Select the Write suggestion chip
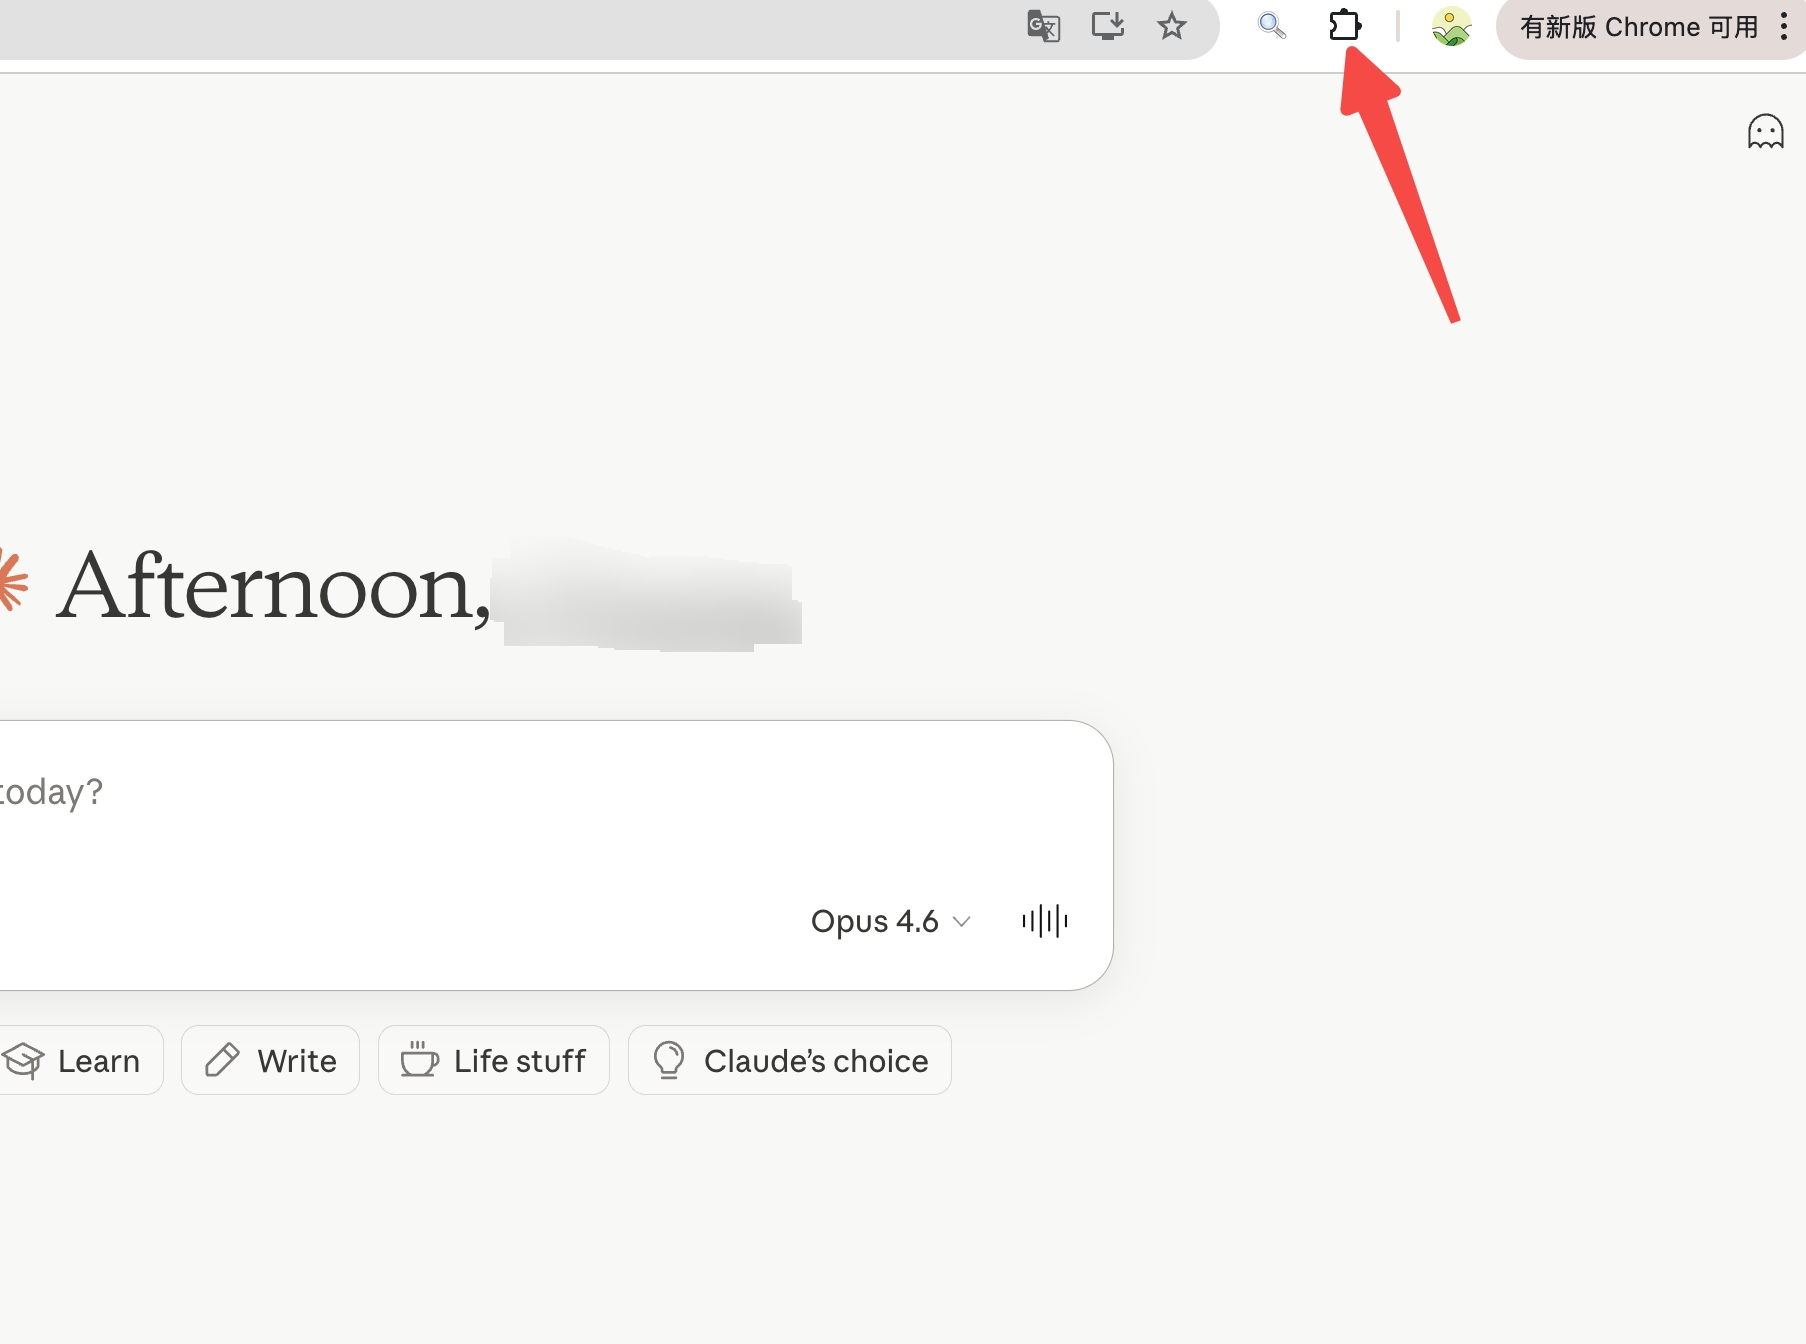Screen dimensions: 1806x1344 [270, 1060]
